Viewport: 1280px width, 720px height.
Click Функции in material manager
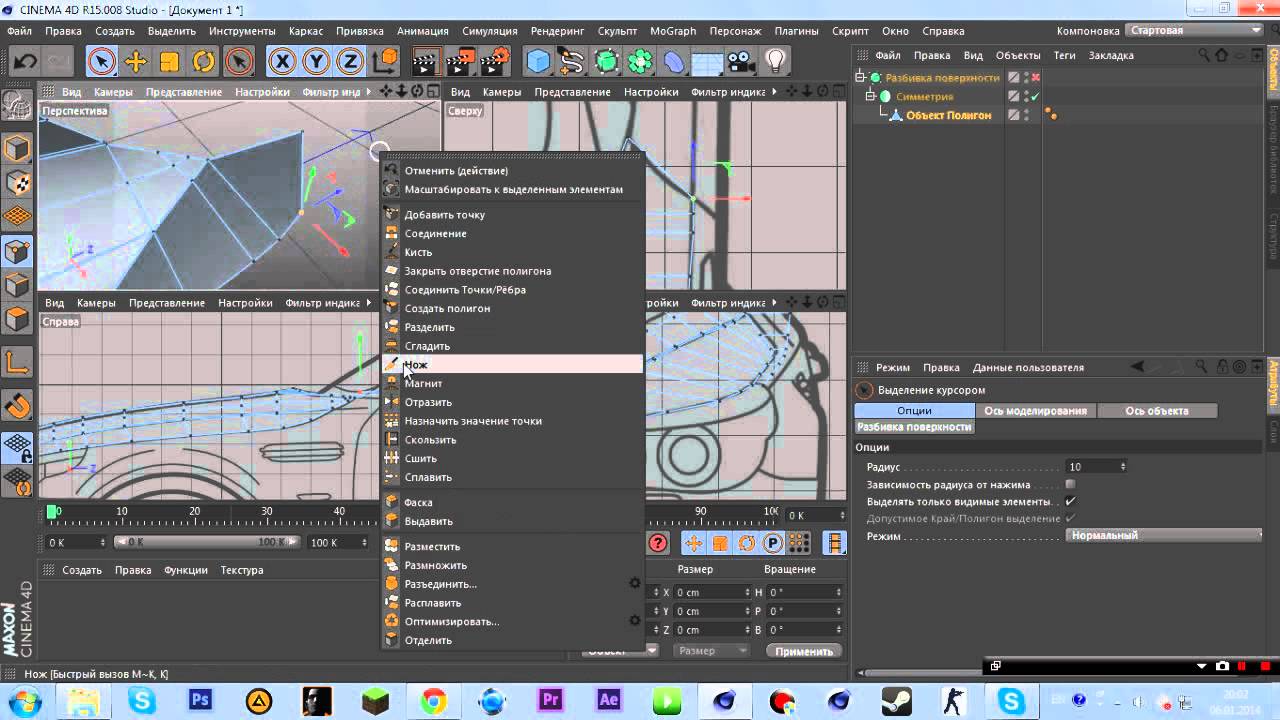pyautogui.click(x=186, y=570)
